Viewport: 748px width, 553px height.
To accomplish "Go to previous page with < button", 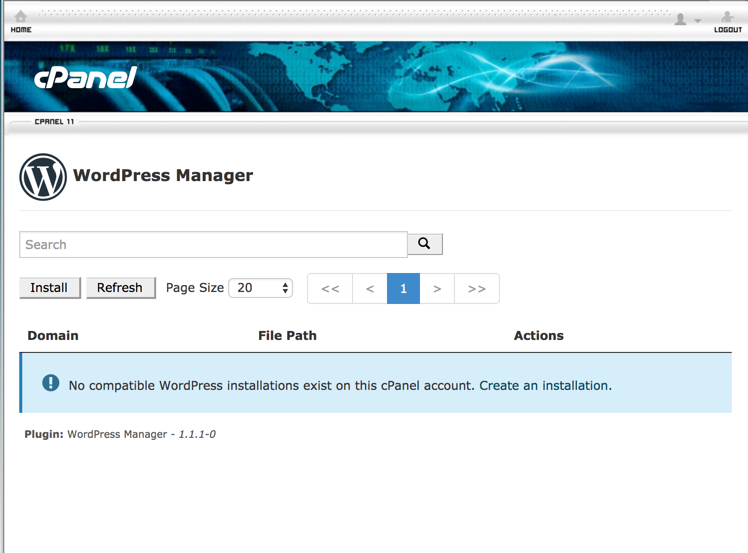I will pos(370,289).
